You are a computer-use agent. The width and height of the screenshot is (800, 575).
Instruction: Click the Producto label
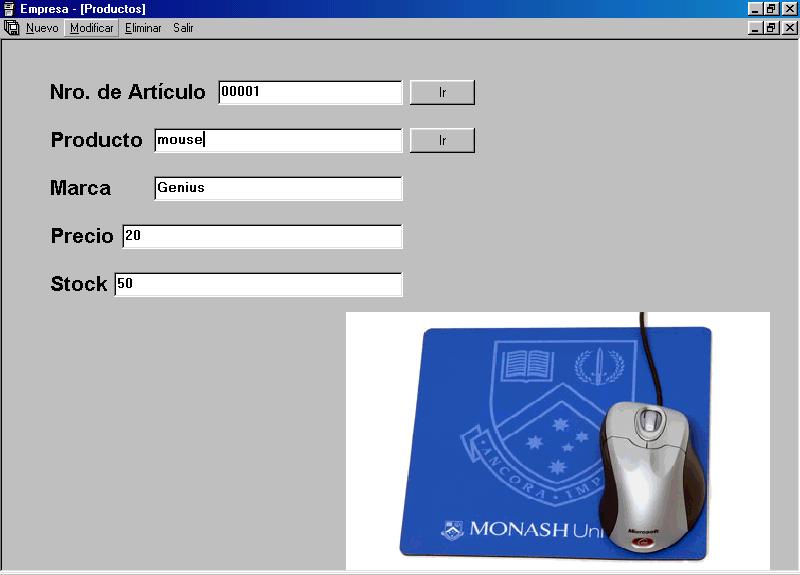coord(96,140)
